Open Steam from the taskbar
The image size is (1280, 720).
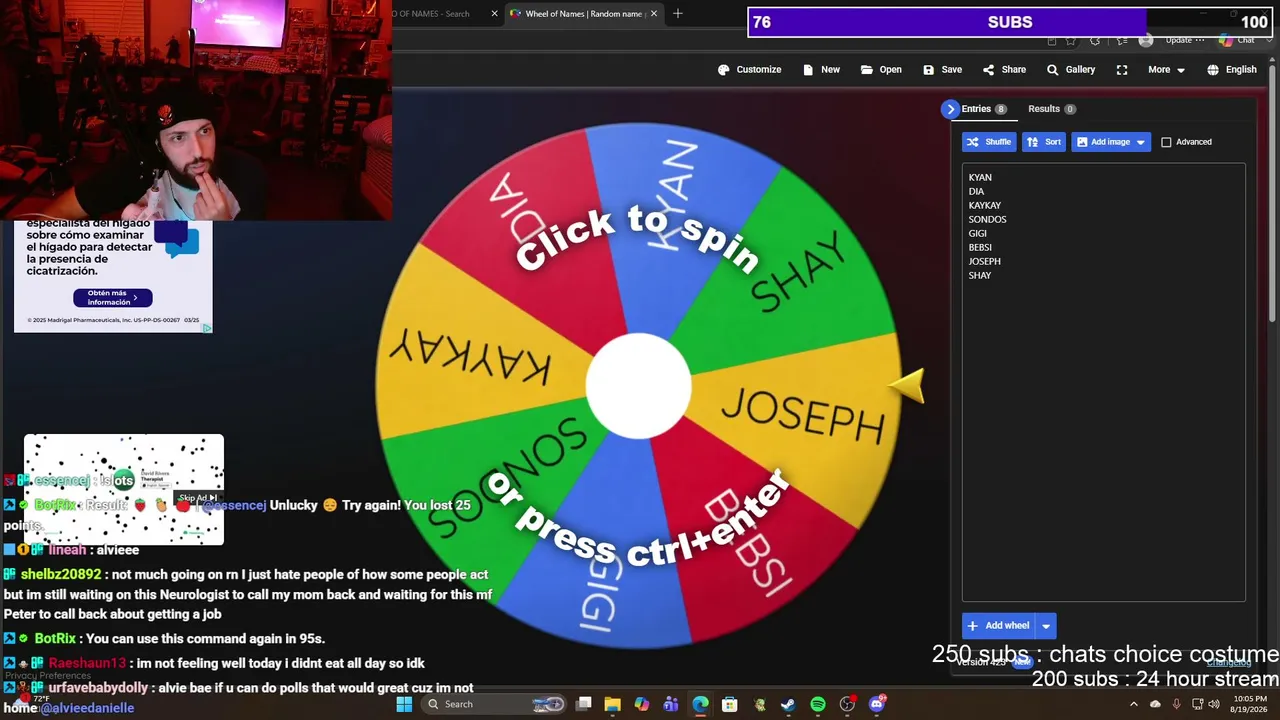[788, 704]
